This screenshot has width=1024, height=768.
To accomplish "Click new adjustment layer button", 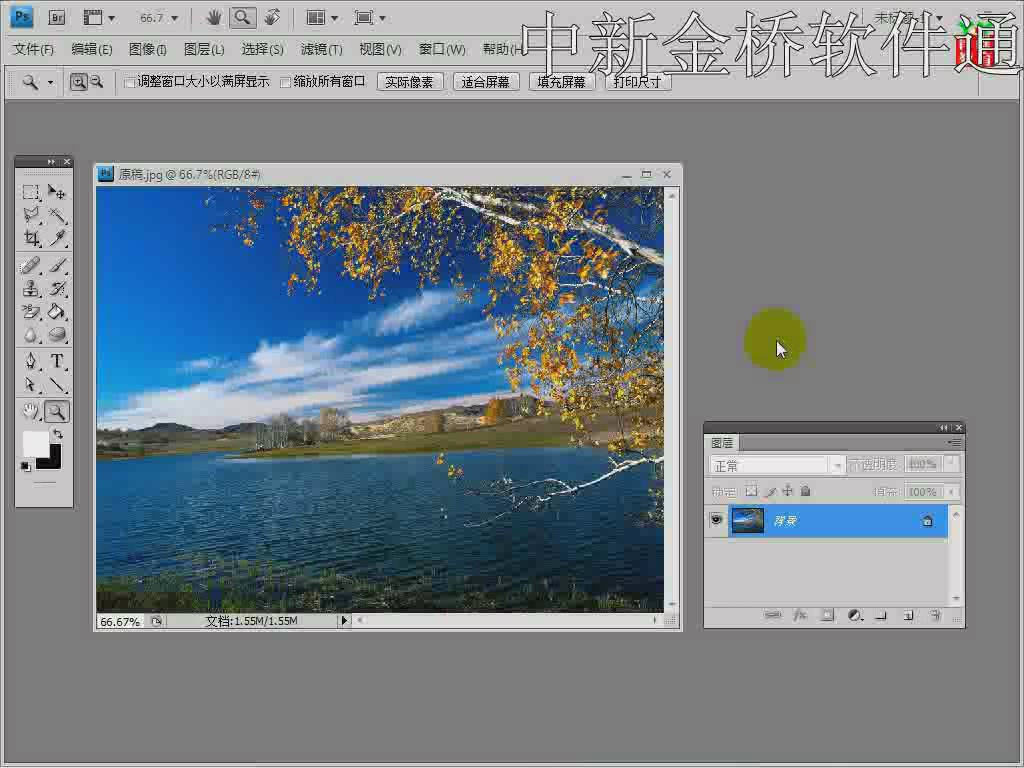I will coord(854,615).
